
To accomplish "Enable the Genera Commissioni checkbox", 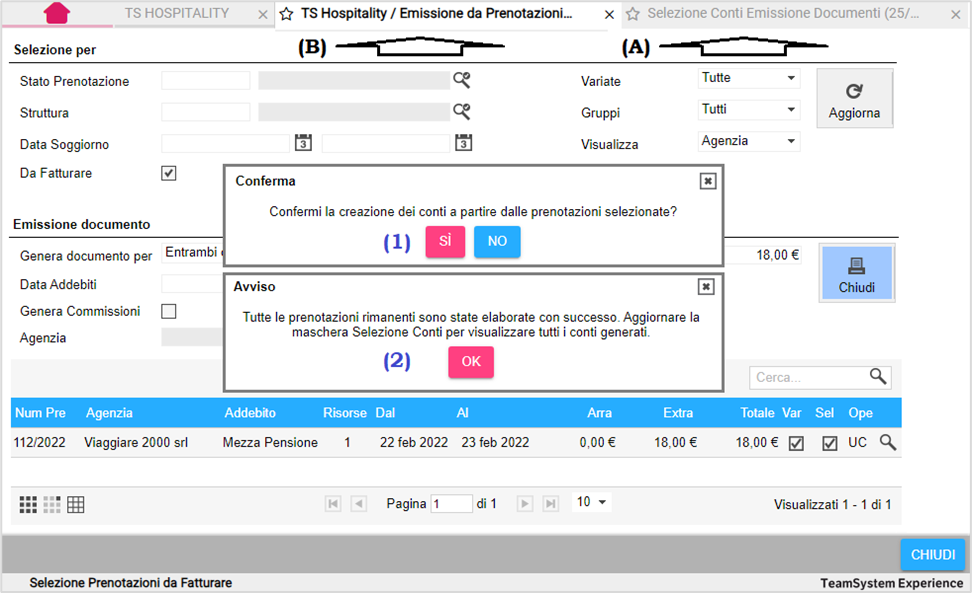I will tap(169, 311).
